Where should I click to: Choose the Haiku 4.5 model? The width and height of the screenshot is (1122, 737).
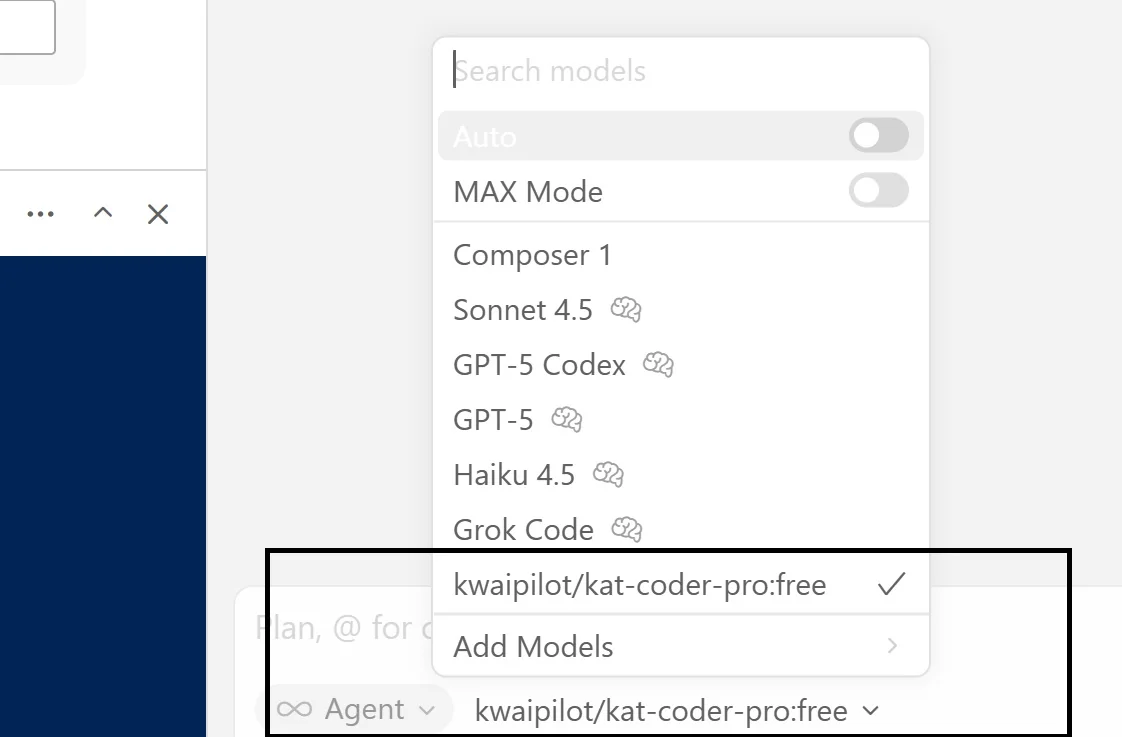(x=514, y=474)
